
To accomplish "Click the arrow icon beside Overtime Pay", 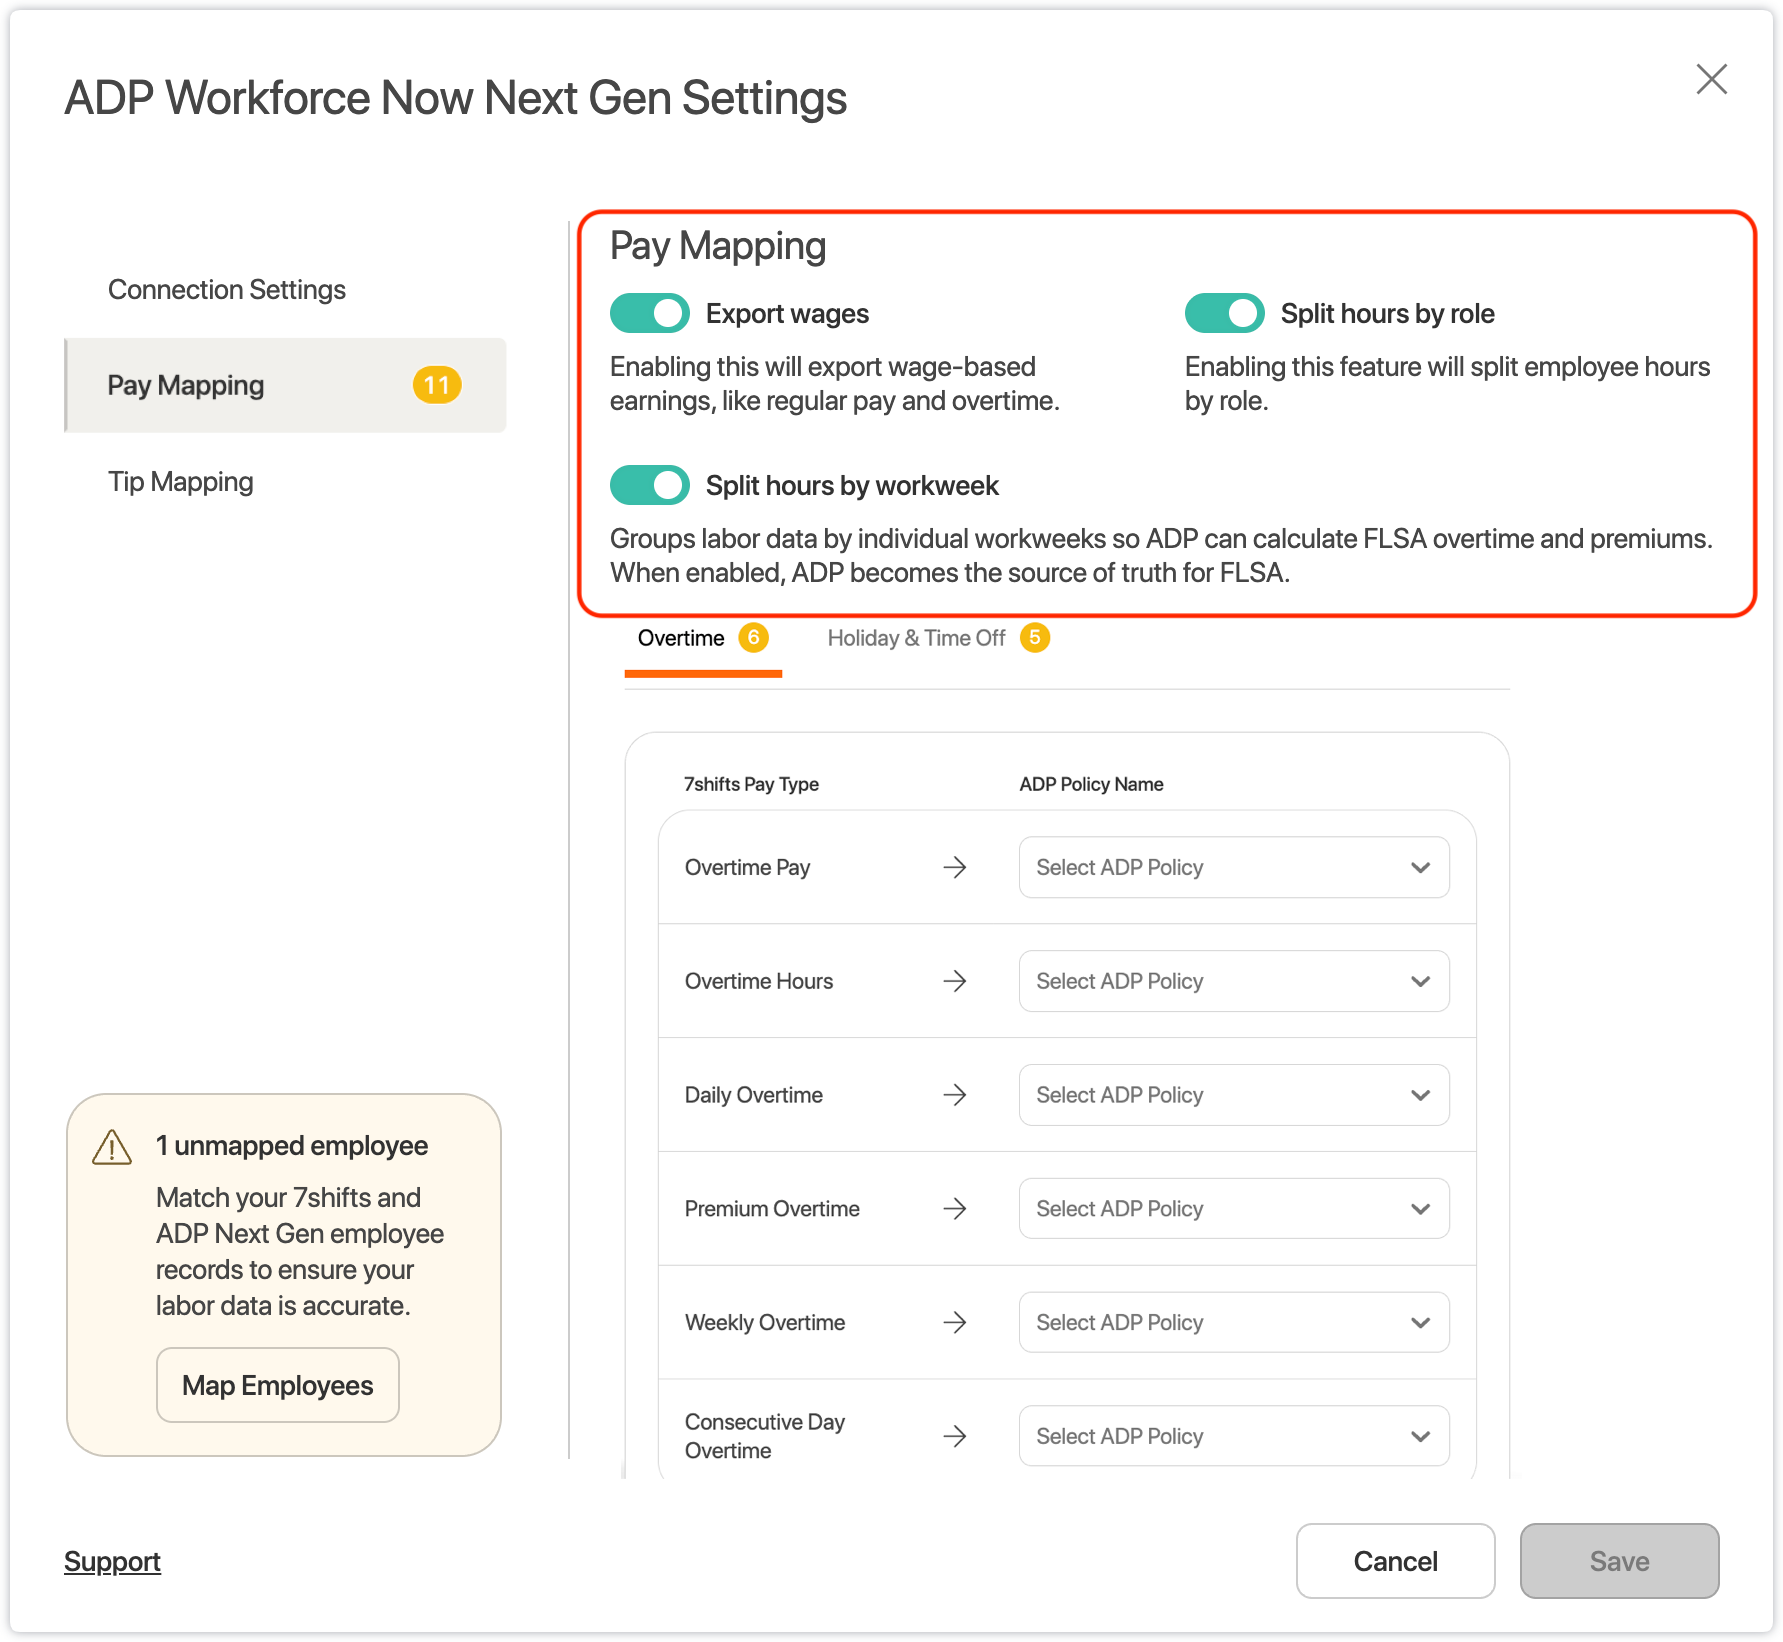I will (954, 867).
